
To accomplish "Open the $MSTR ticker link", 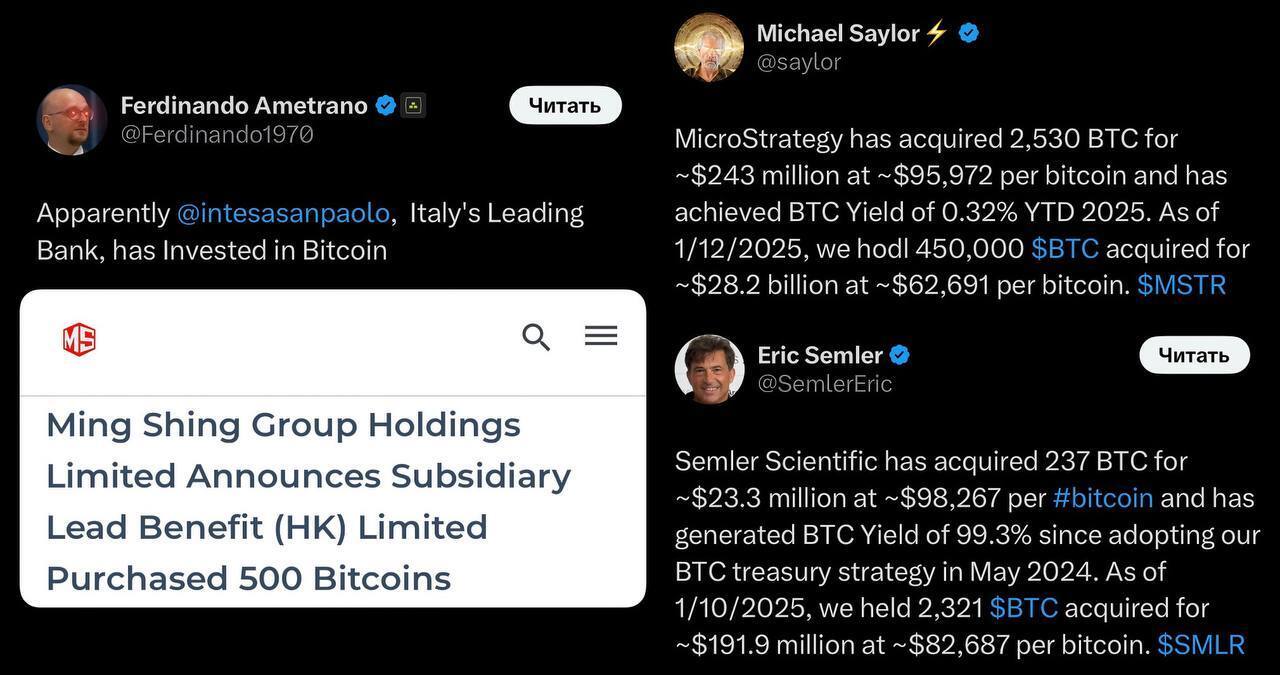I will pyautogui.click(x=1182, y=285).
